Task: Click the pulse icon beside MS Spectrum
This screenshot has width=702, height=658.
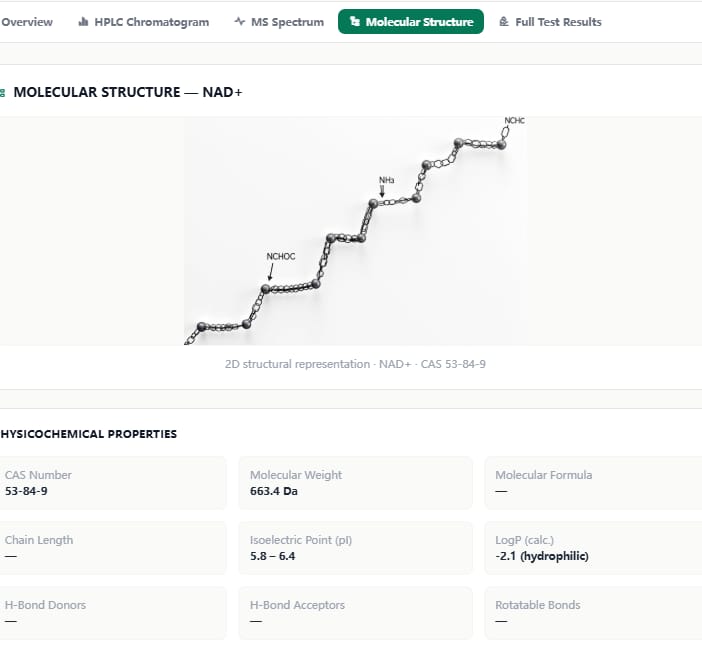Action: [x=240, y=21]
